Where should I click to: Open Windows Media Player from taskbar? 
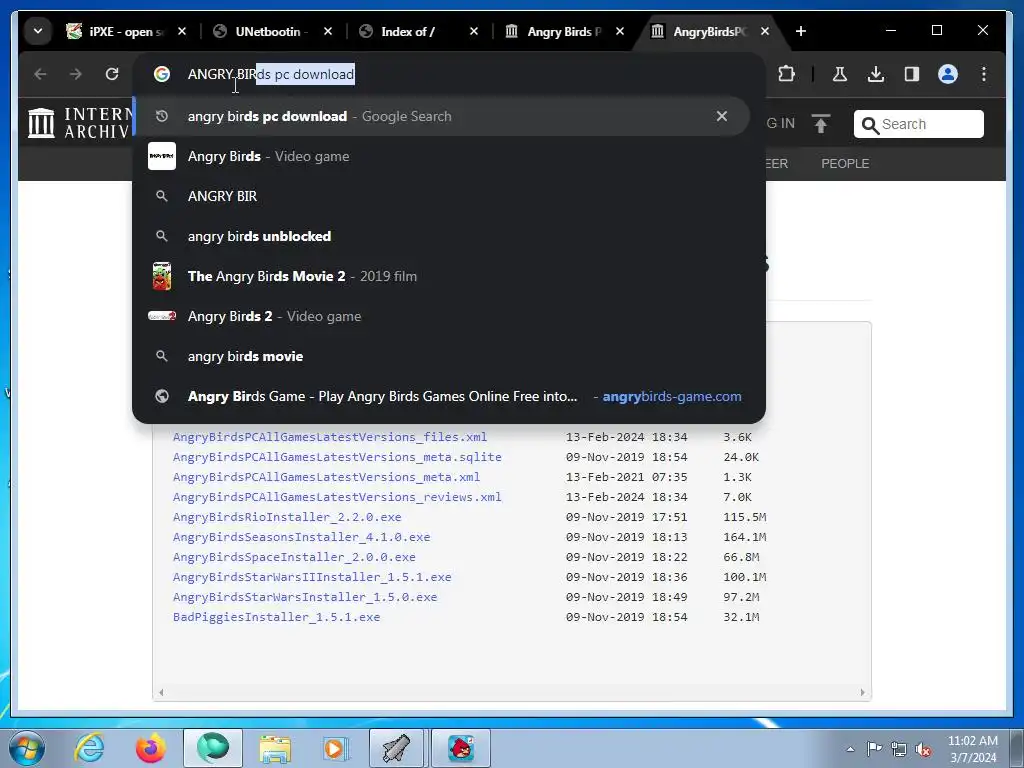[x=336, y=748]
